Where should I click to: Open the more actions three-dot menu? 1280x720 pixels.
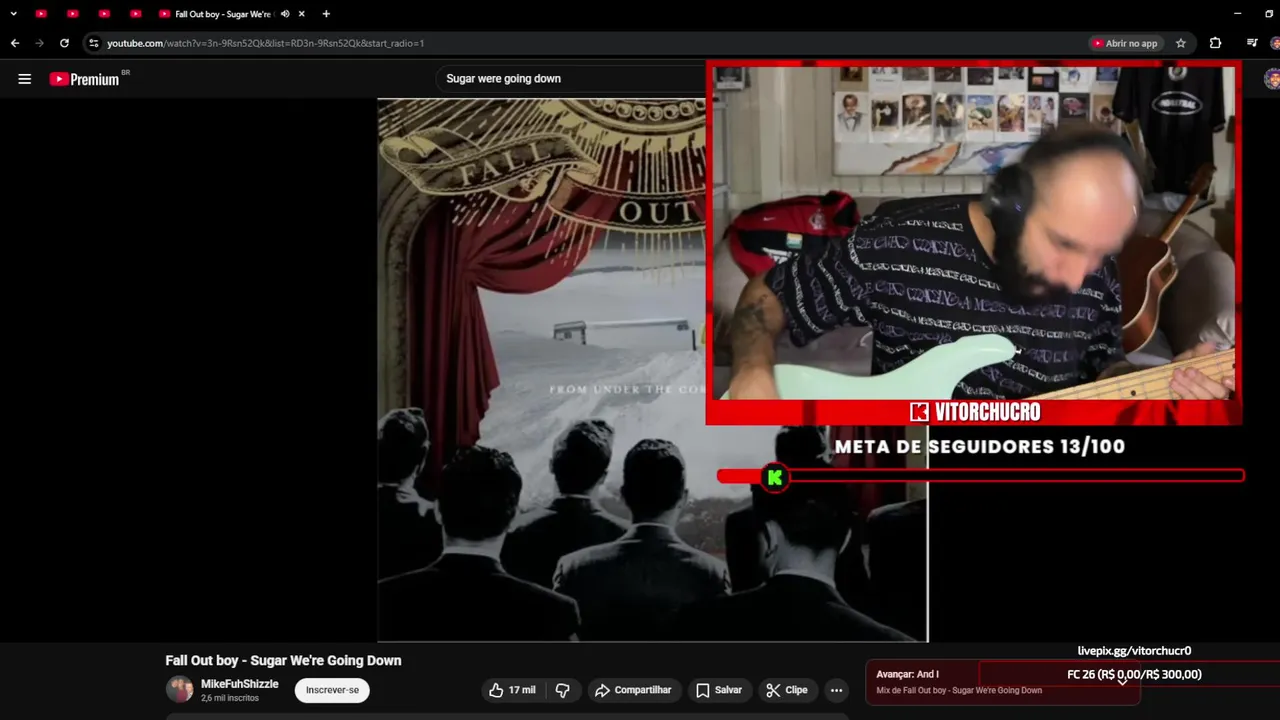click(836, 690)
